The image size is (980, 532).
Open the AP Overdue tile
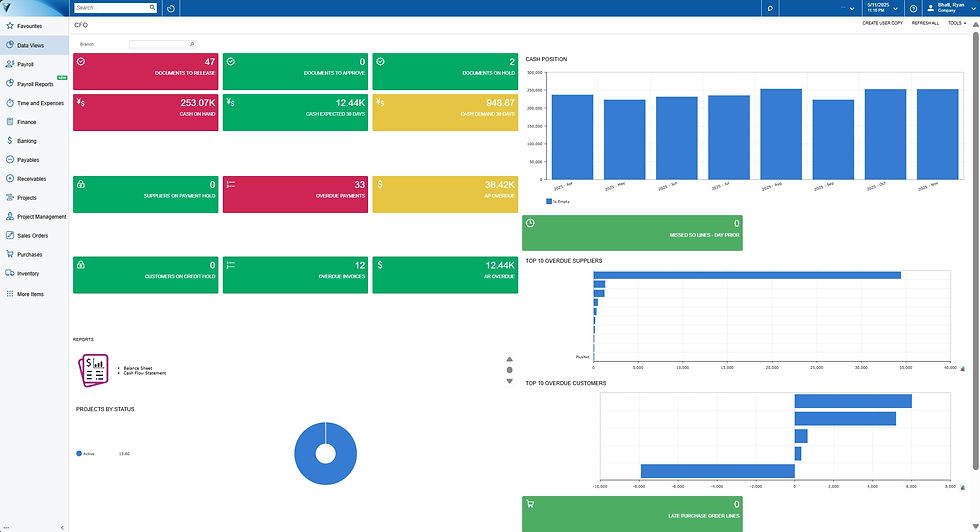(445, 194)
